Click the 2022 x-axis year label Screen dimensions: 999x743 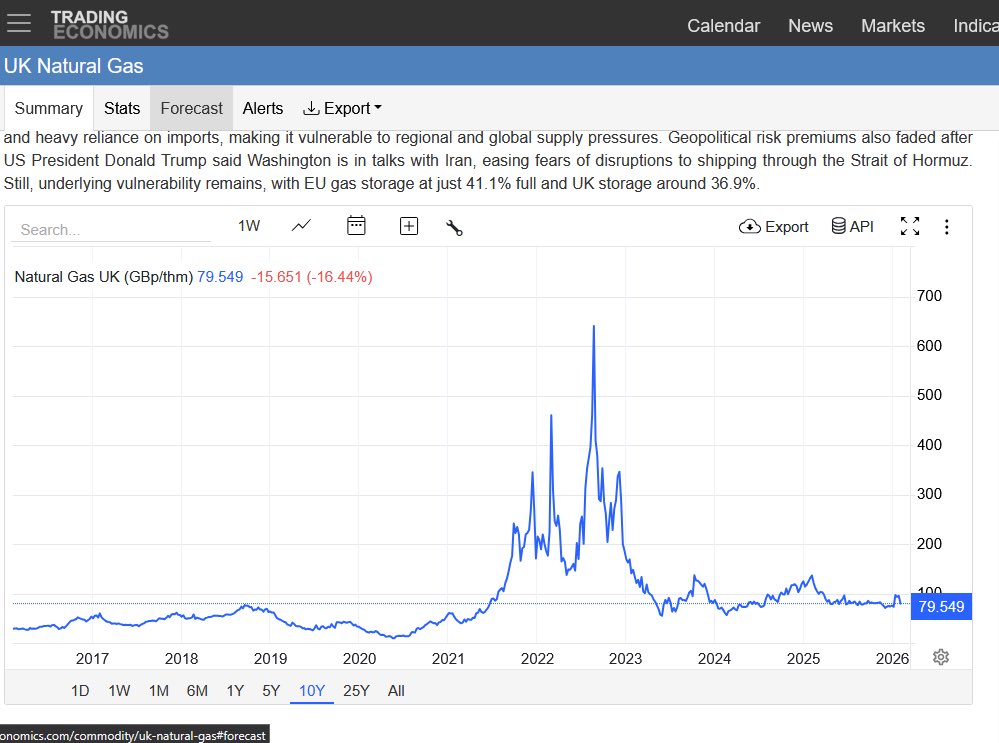point(537,658)
